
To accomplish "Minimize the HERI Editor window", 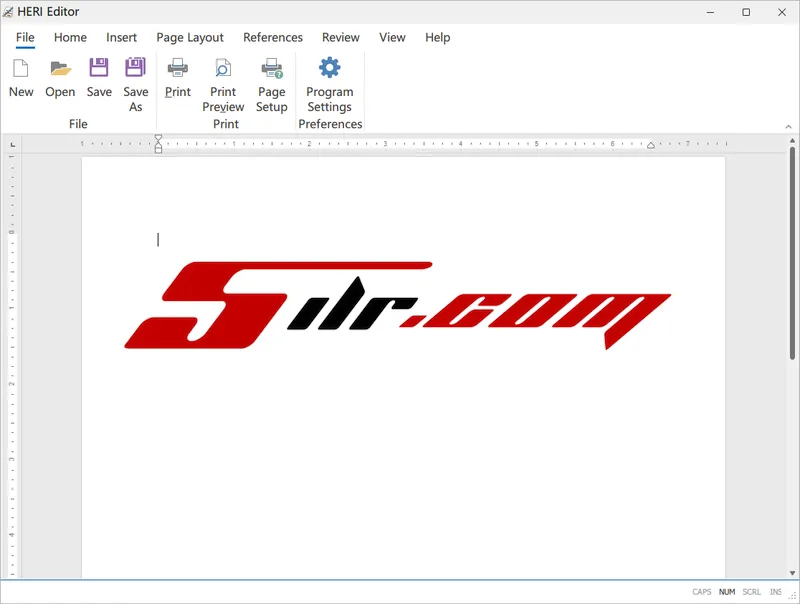I will click(x=710, y=12).
